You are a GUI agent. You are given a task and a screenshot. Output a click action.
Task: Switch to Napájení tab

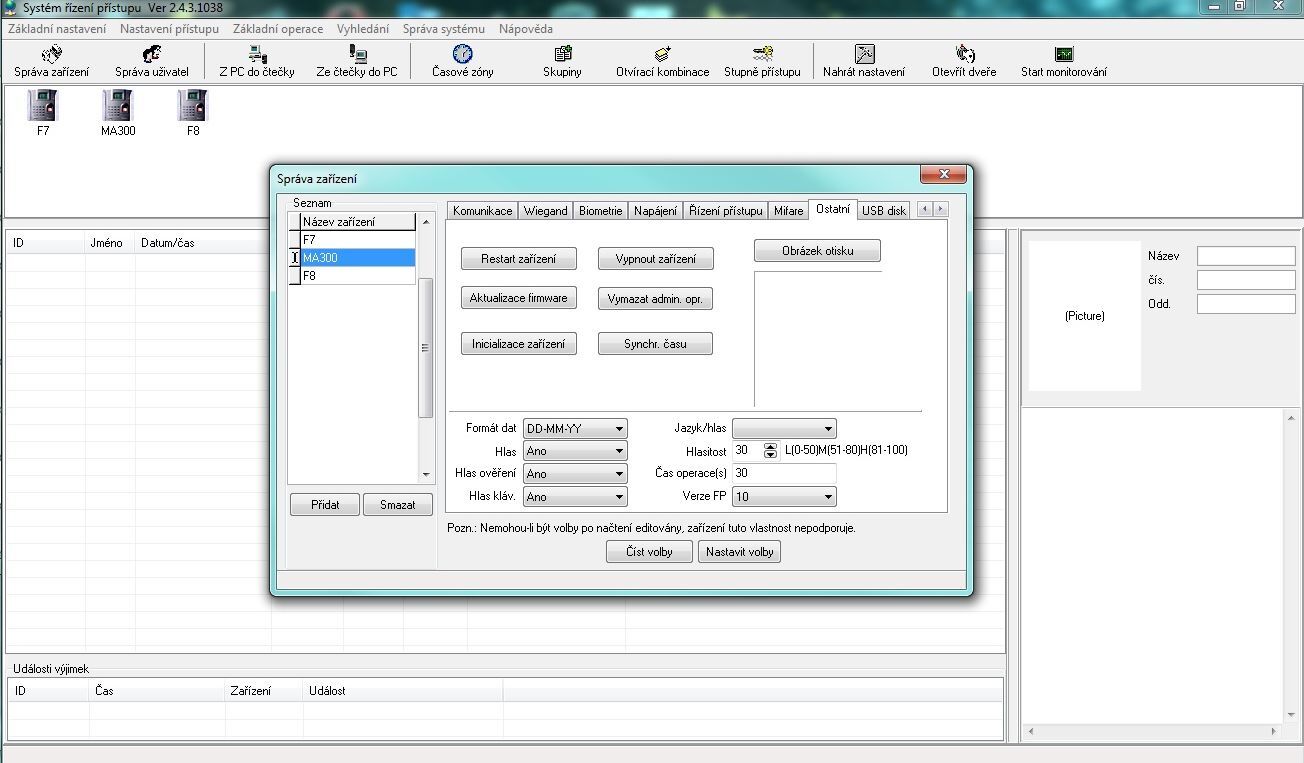coord(655,211)
